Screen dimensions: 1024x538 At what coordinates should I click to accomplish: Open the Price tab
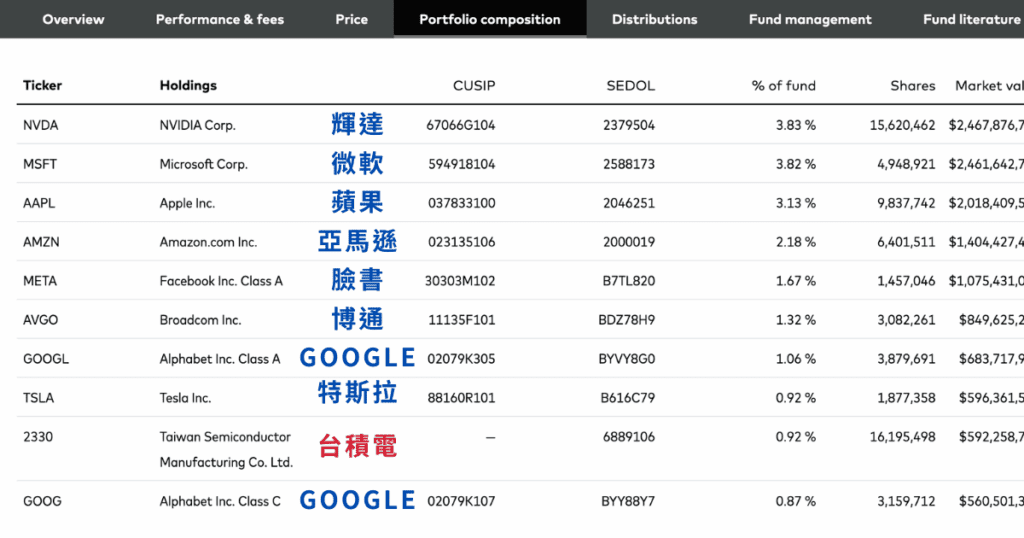[351, 20]
